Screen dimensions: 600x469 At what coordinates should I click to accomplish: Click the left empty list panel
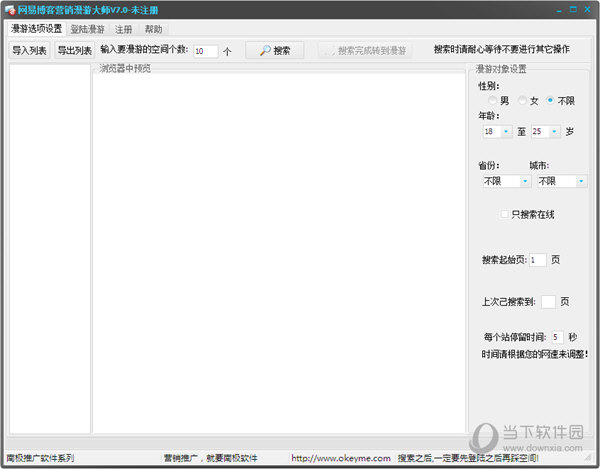[50, 249]
